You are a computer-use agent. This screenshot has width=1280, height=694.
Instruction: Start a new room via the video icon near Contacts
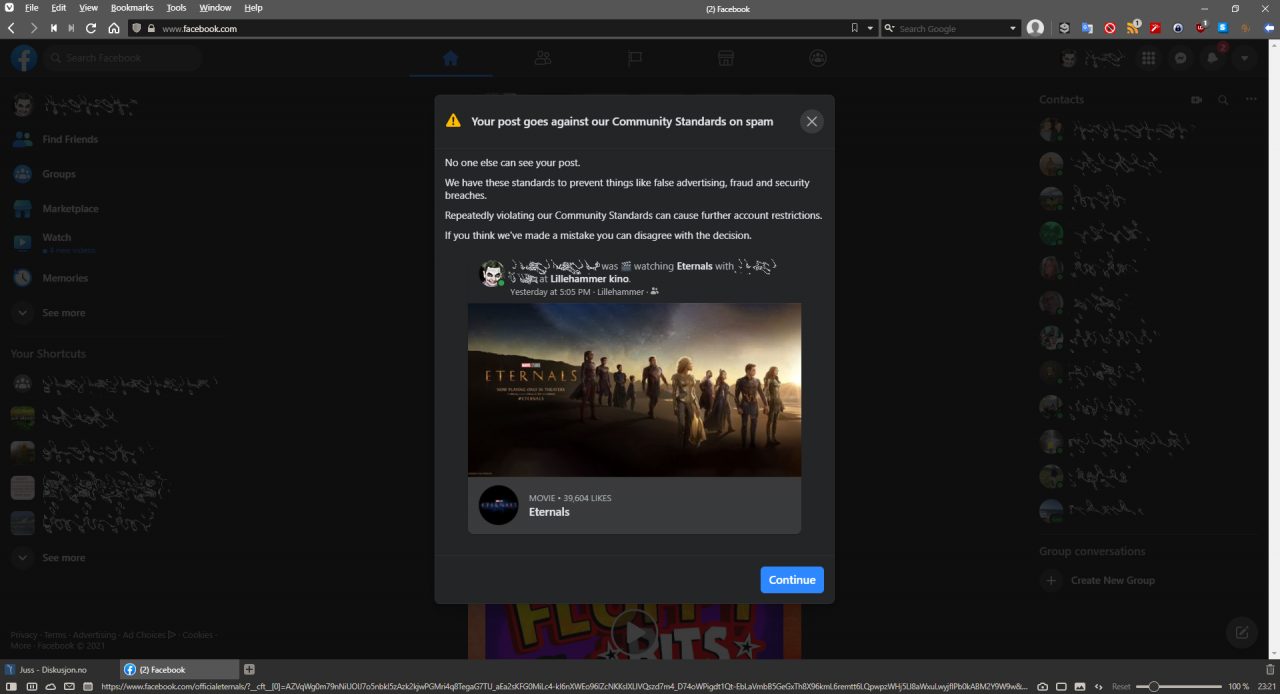tap(1196, 99)
